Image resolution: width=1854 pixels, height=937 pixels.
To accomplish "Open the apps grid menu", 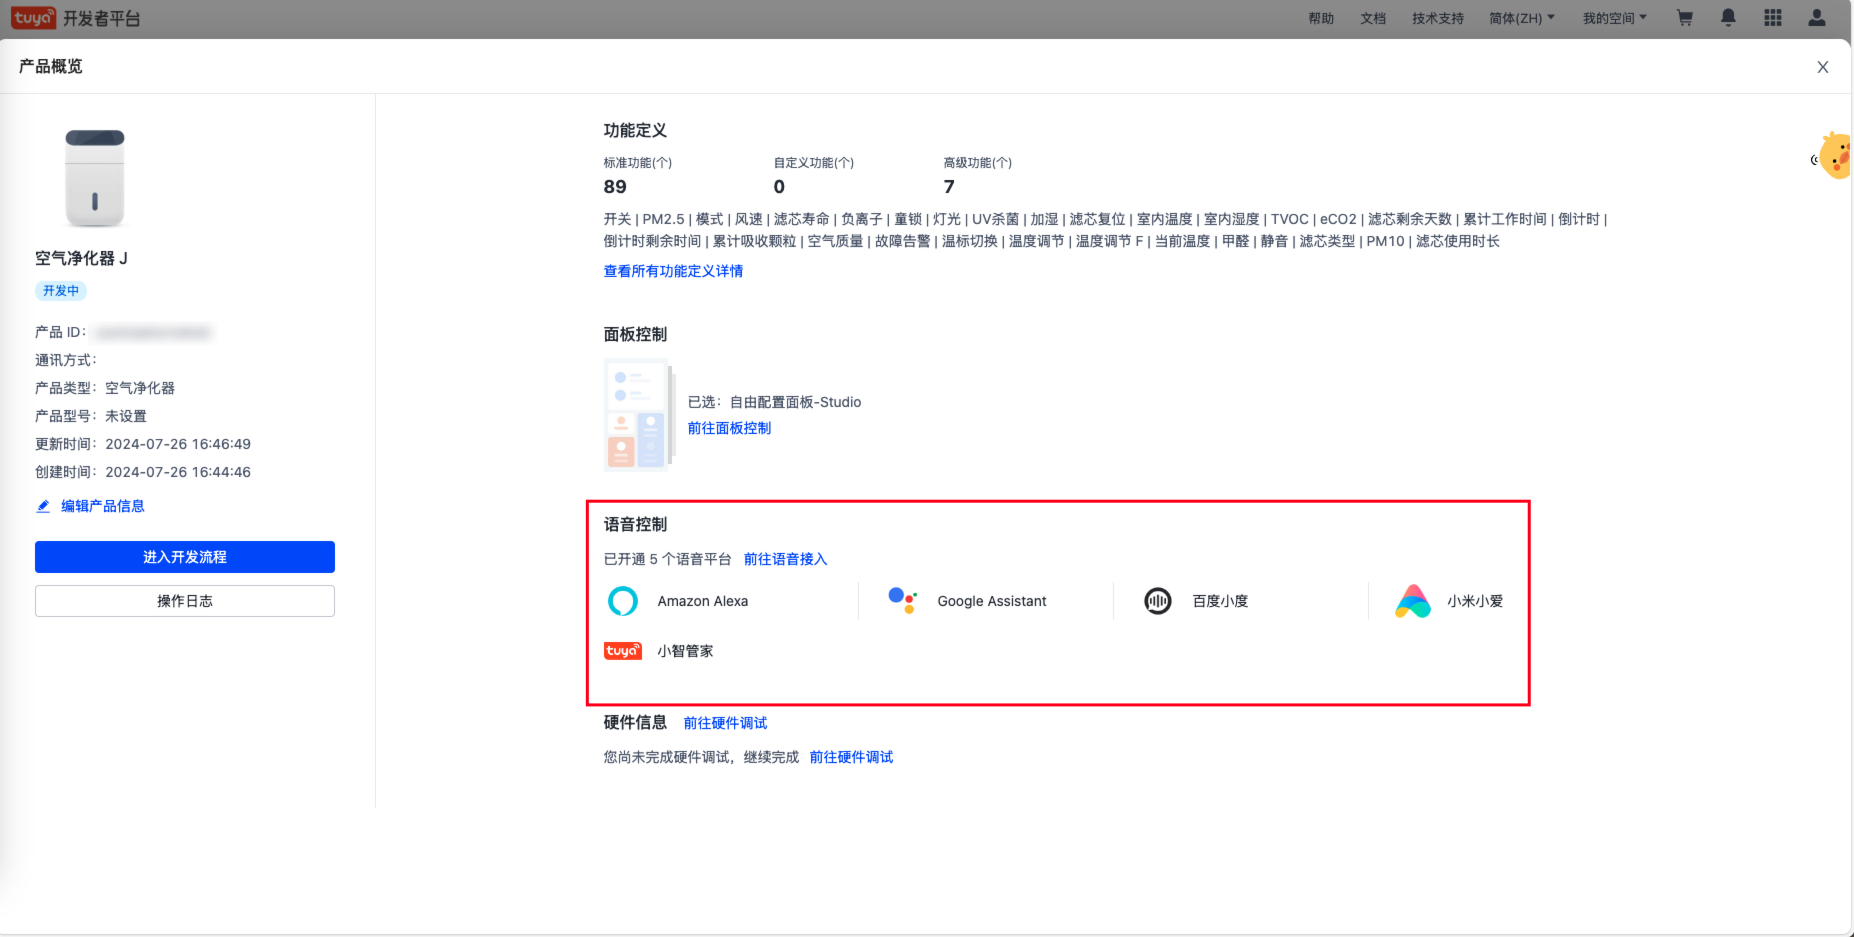I will click(1772, 18).
